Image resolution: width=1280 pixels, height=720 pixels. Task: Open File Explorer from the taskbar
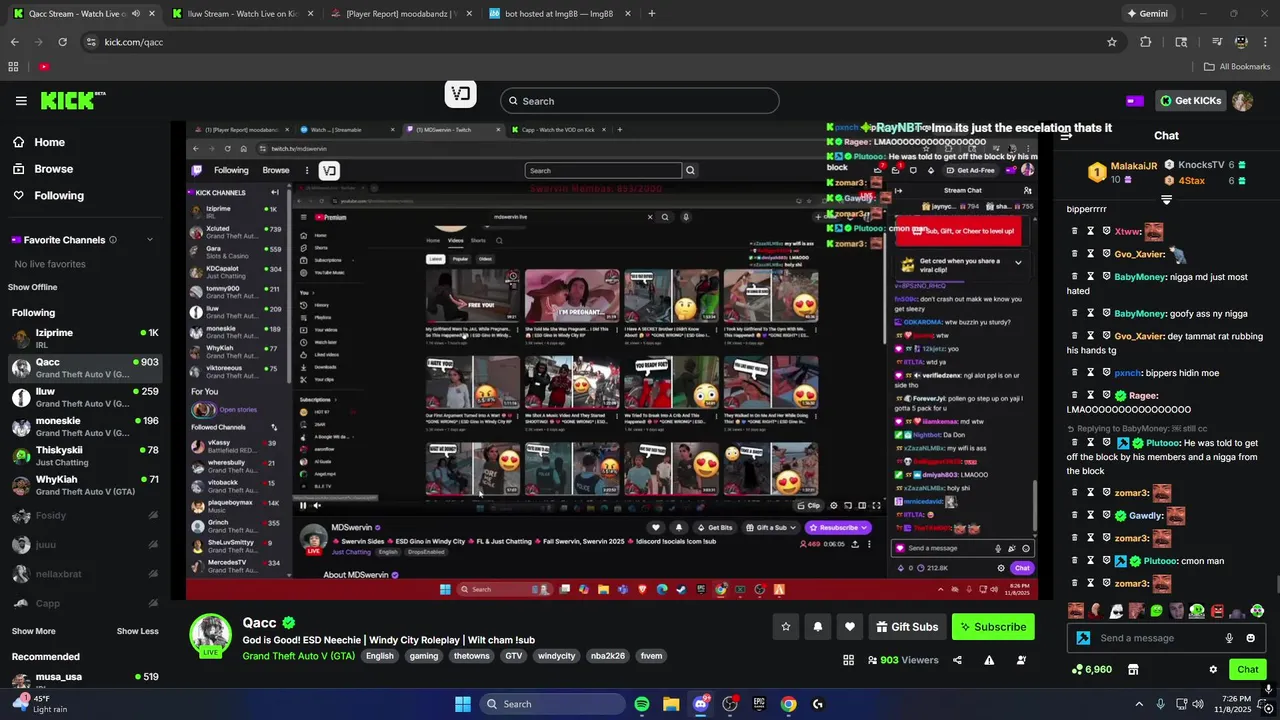click(x=671, y=704)
